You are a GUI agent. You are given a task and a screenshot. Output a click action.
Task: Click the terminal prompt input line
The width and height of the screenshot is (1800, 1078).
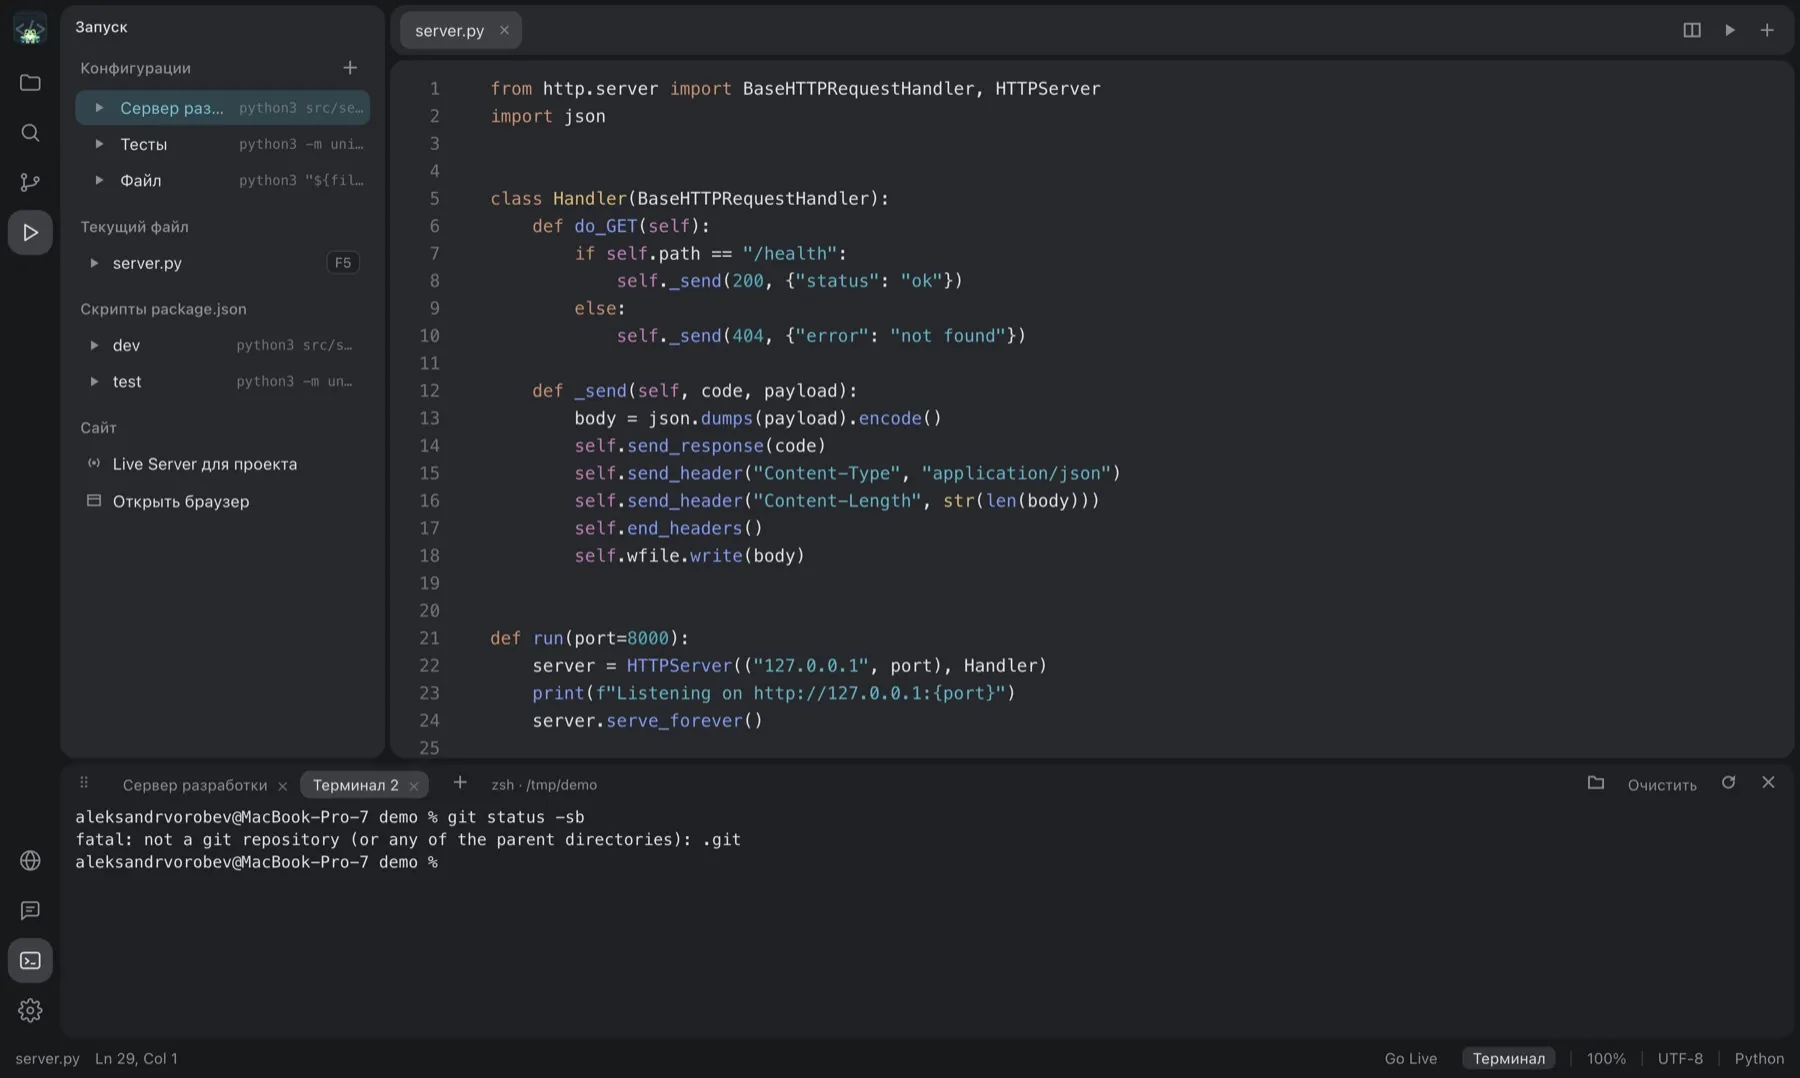[x=258, y=862]
